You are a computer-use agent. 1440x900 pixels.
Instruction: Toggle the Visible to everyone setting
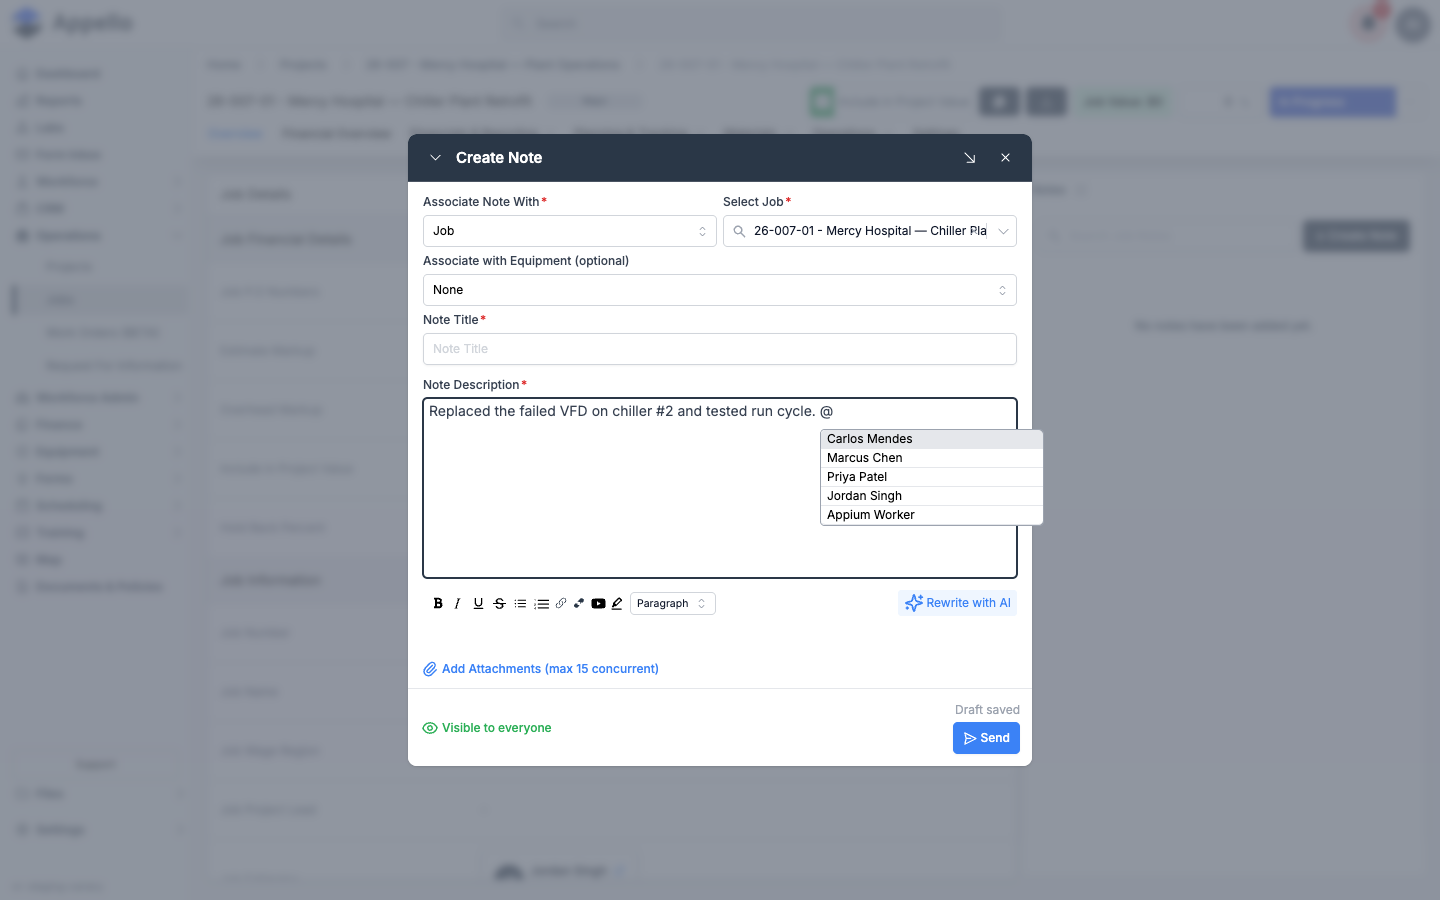[487, 728]
